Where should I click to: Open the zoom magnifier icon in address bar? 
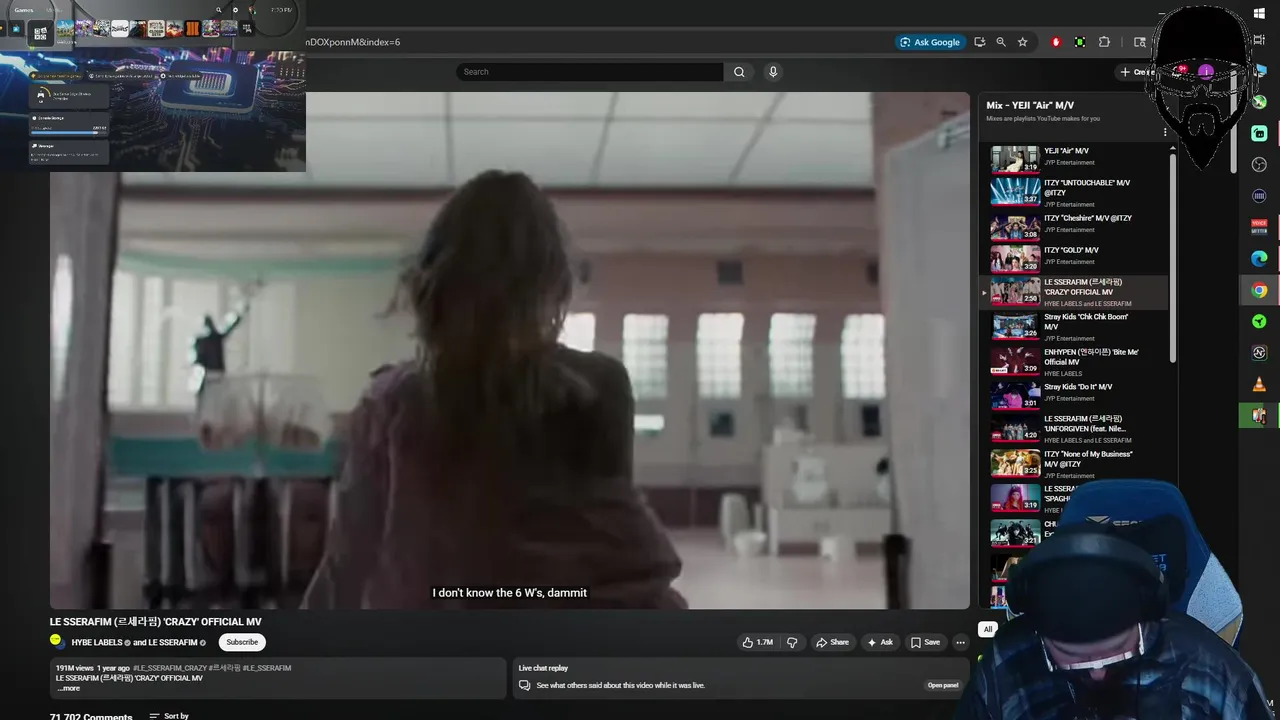[x=1001, y=42]
